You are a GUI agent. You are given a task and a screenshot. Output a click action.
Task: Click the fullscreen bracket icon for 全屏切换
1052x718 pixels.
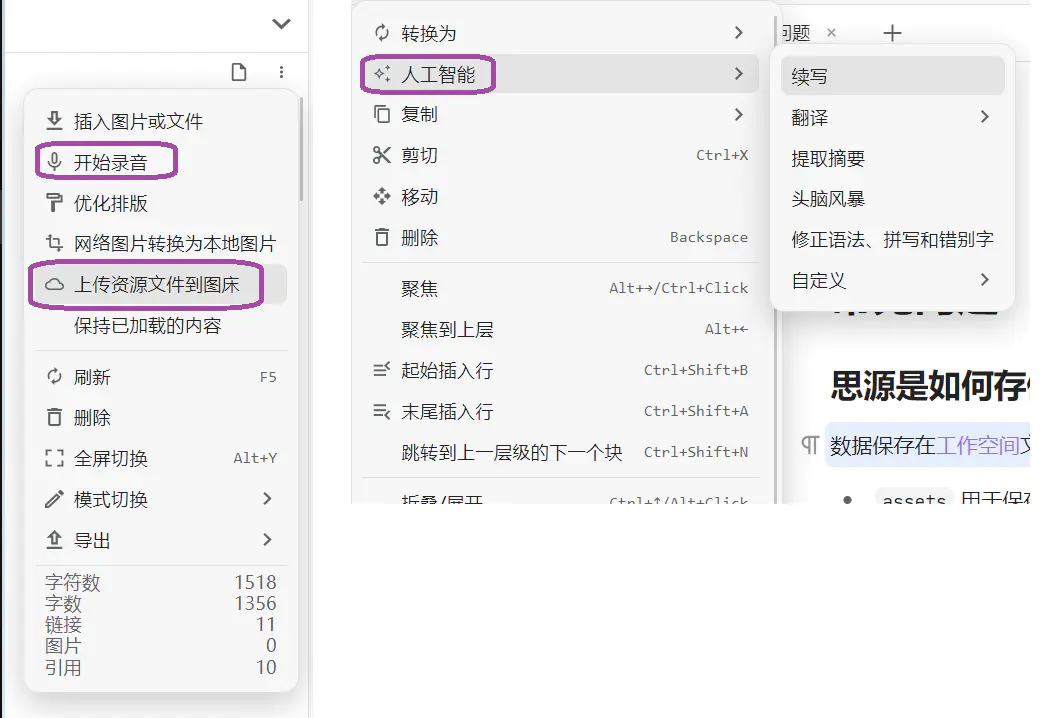54,458
